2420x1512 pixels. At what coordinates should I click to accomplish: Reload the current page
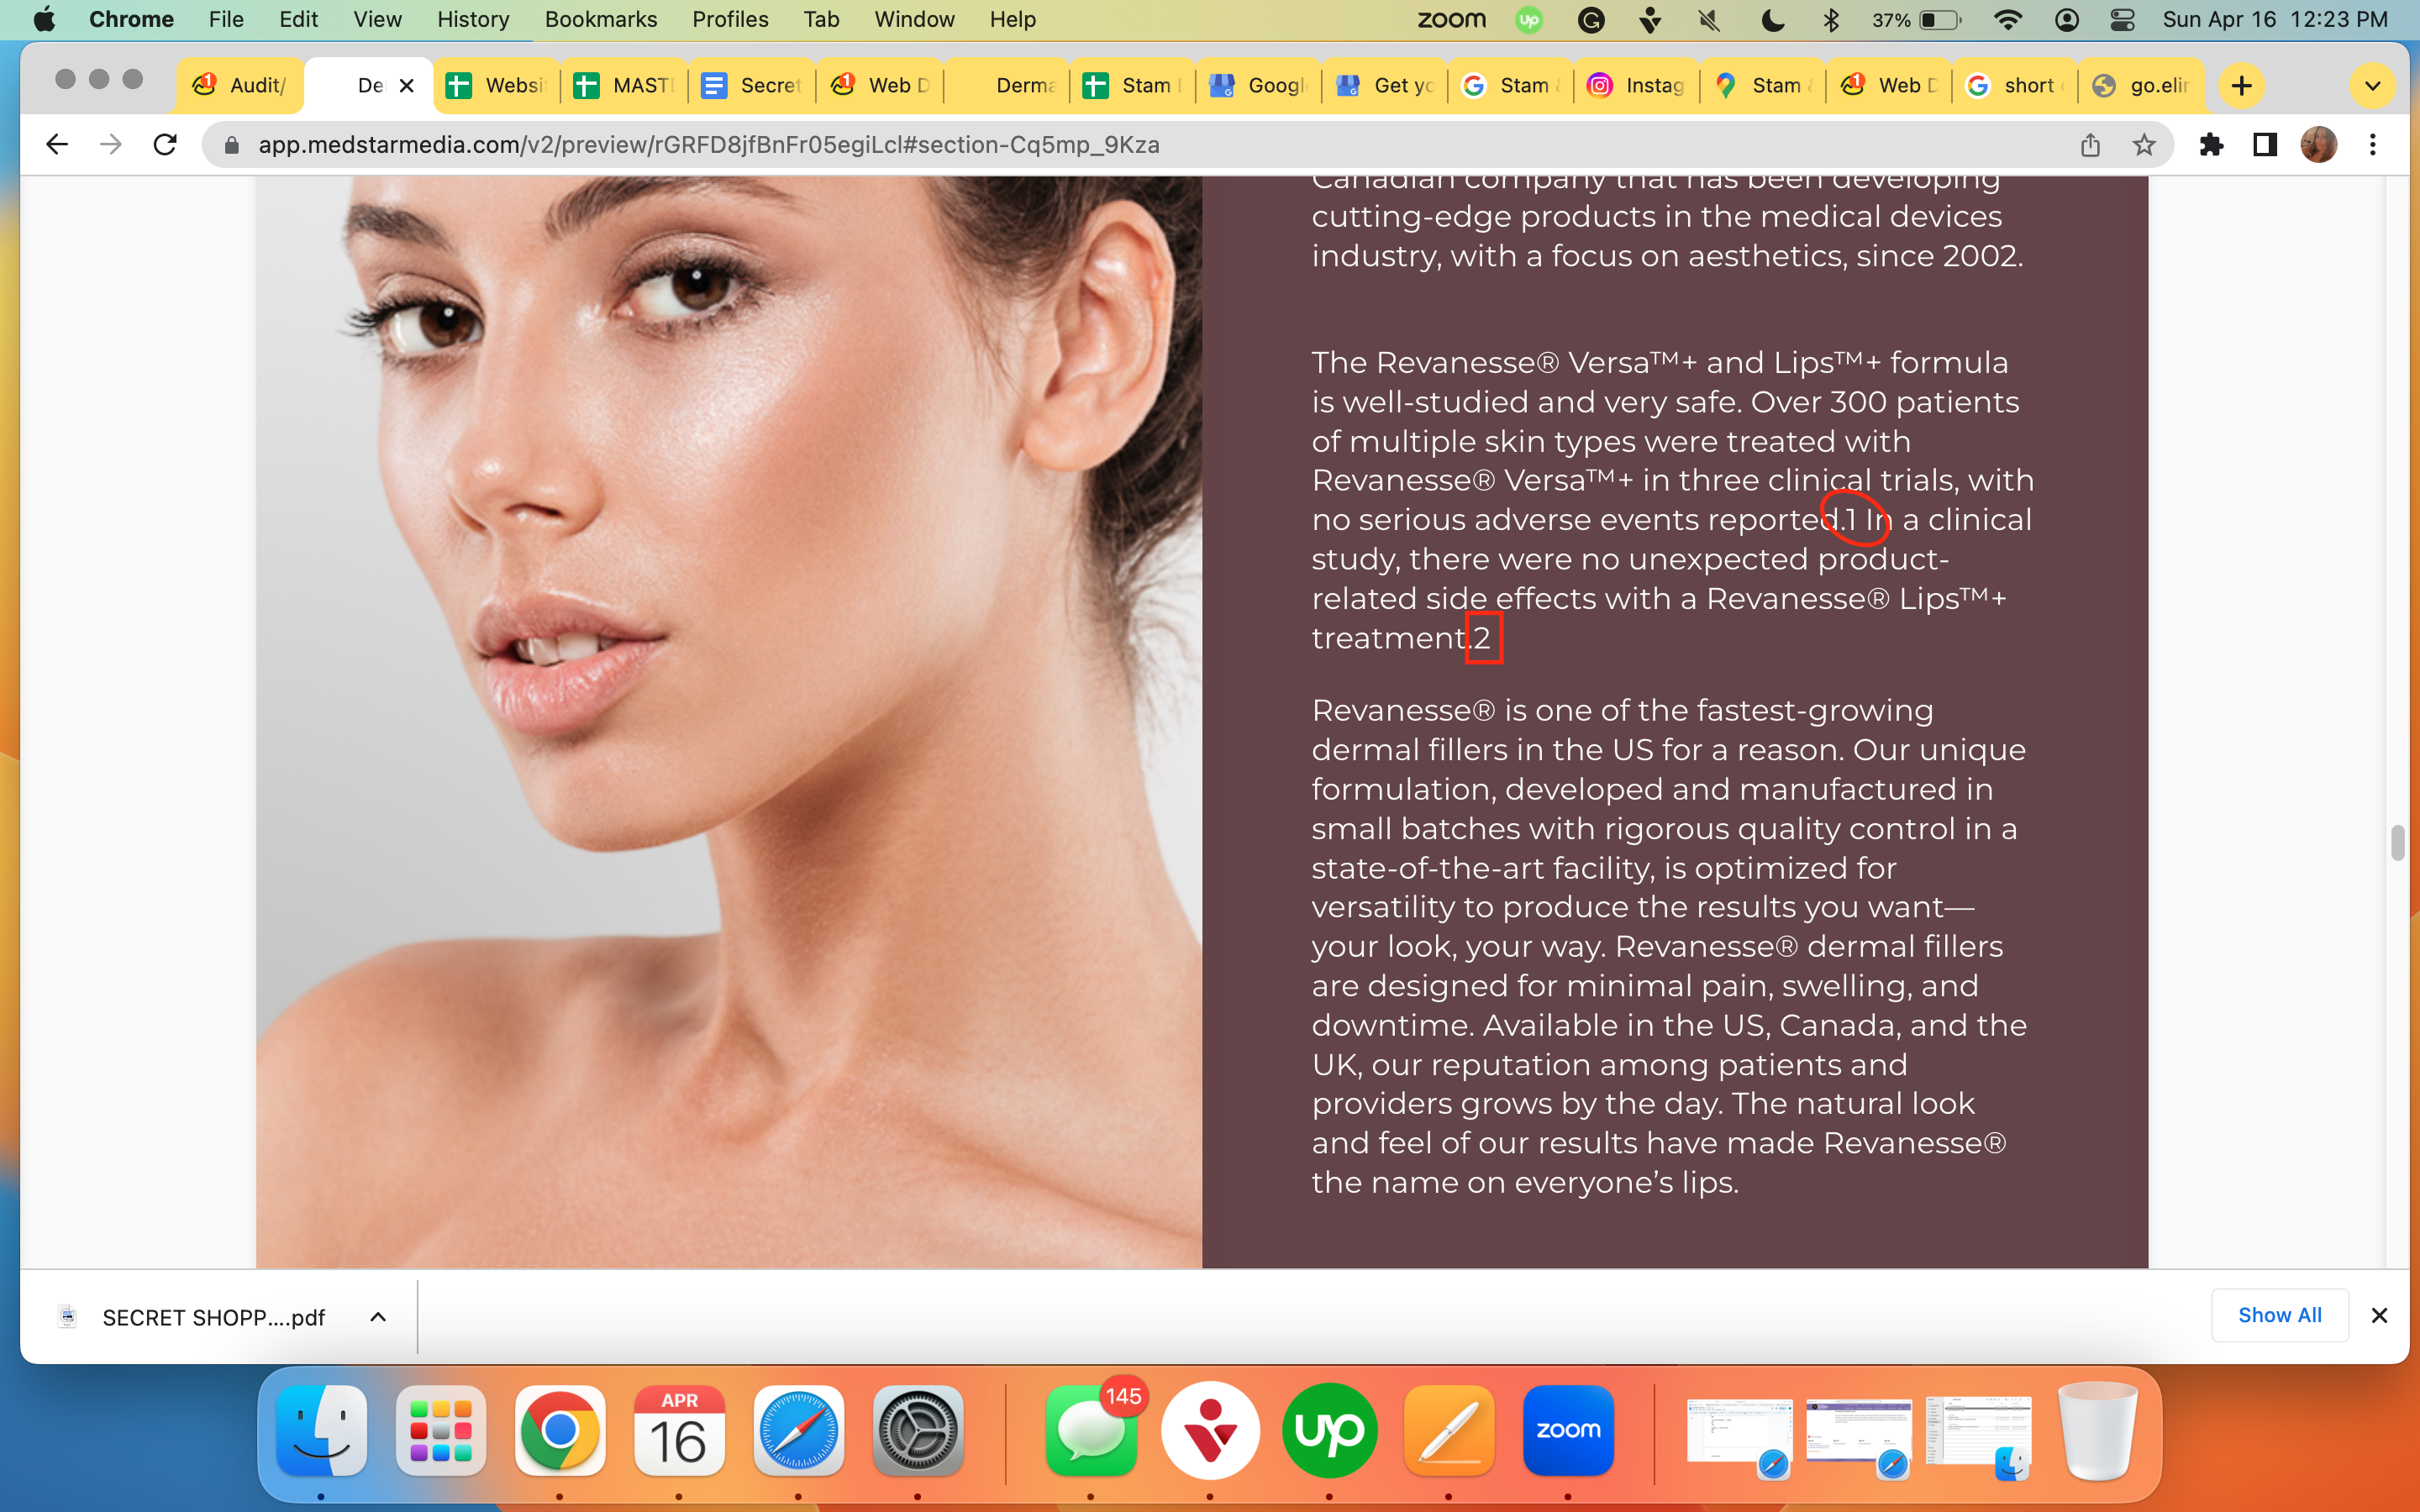[x=165, y=145]
